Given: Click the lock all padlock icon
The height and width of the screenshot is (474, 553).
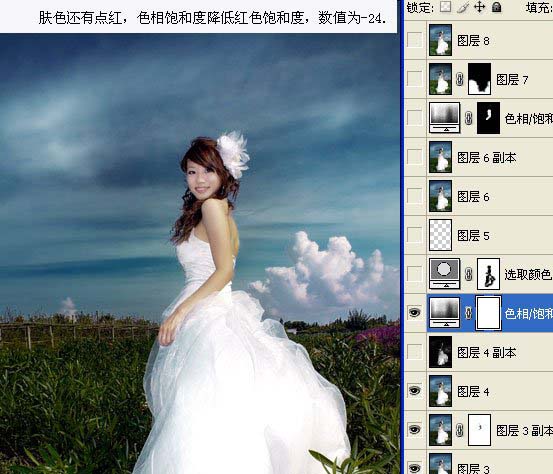Looking at the screenshot, I should (497, 7).
